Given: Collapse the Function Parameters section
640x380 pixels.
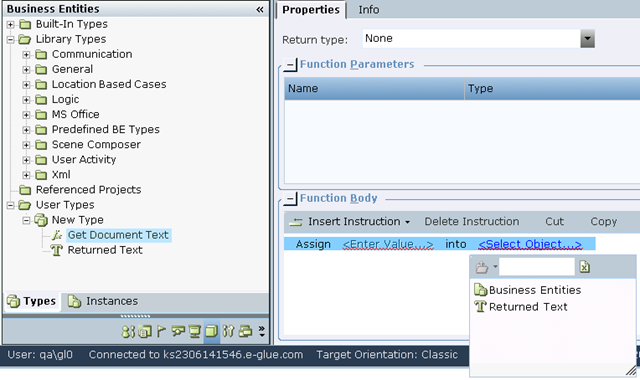Looking at the screenshot, I should [290, 64].
